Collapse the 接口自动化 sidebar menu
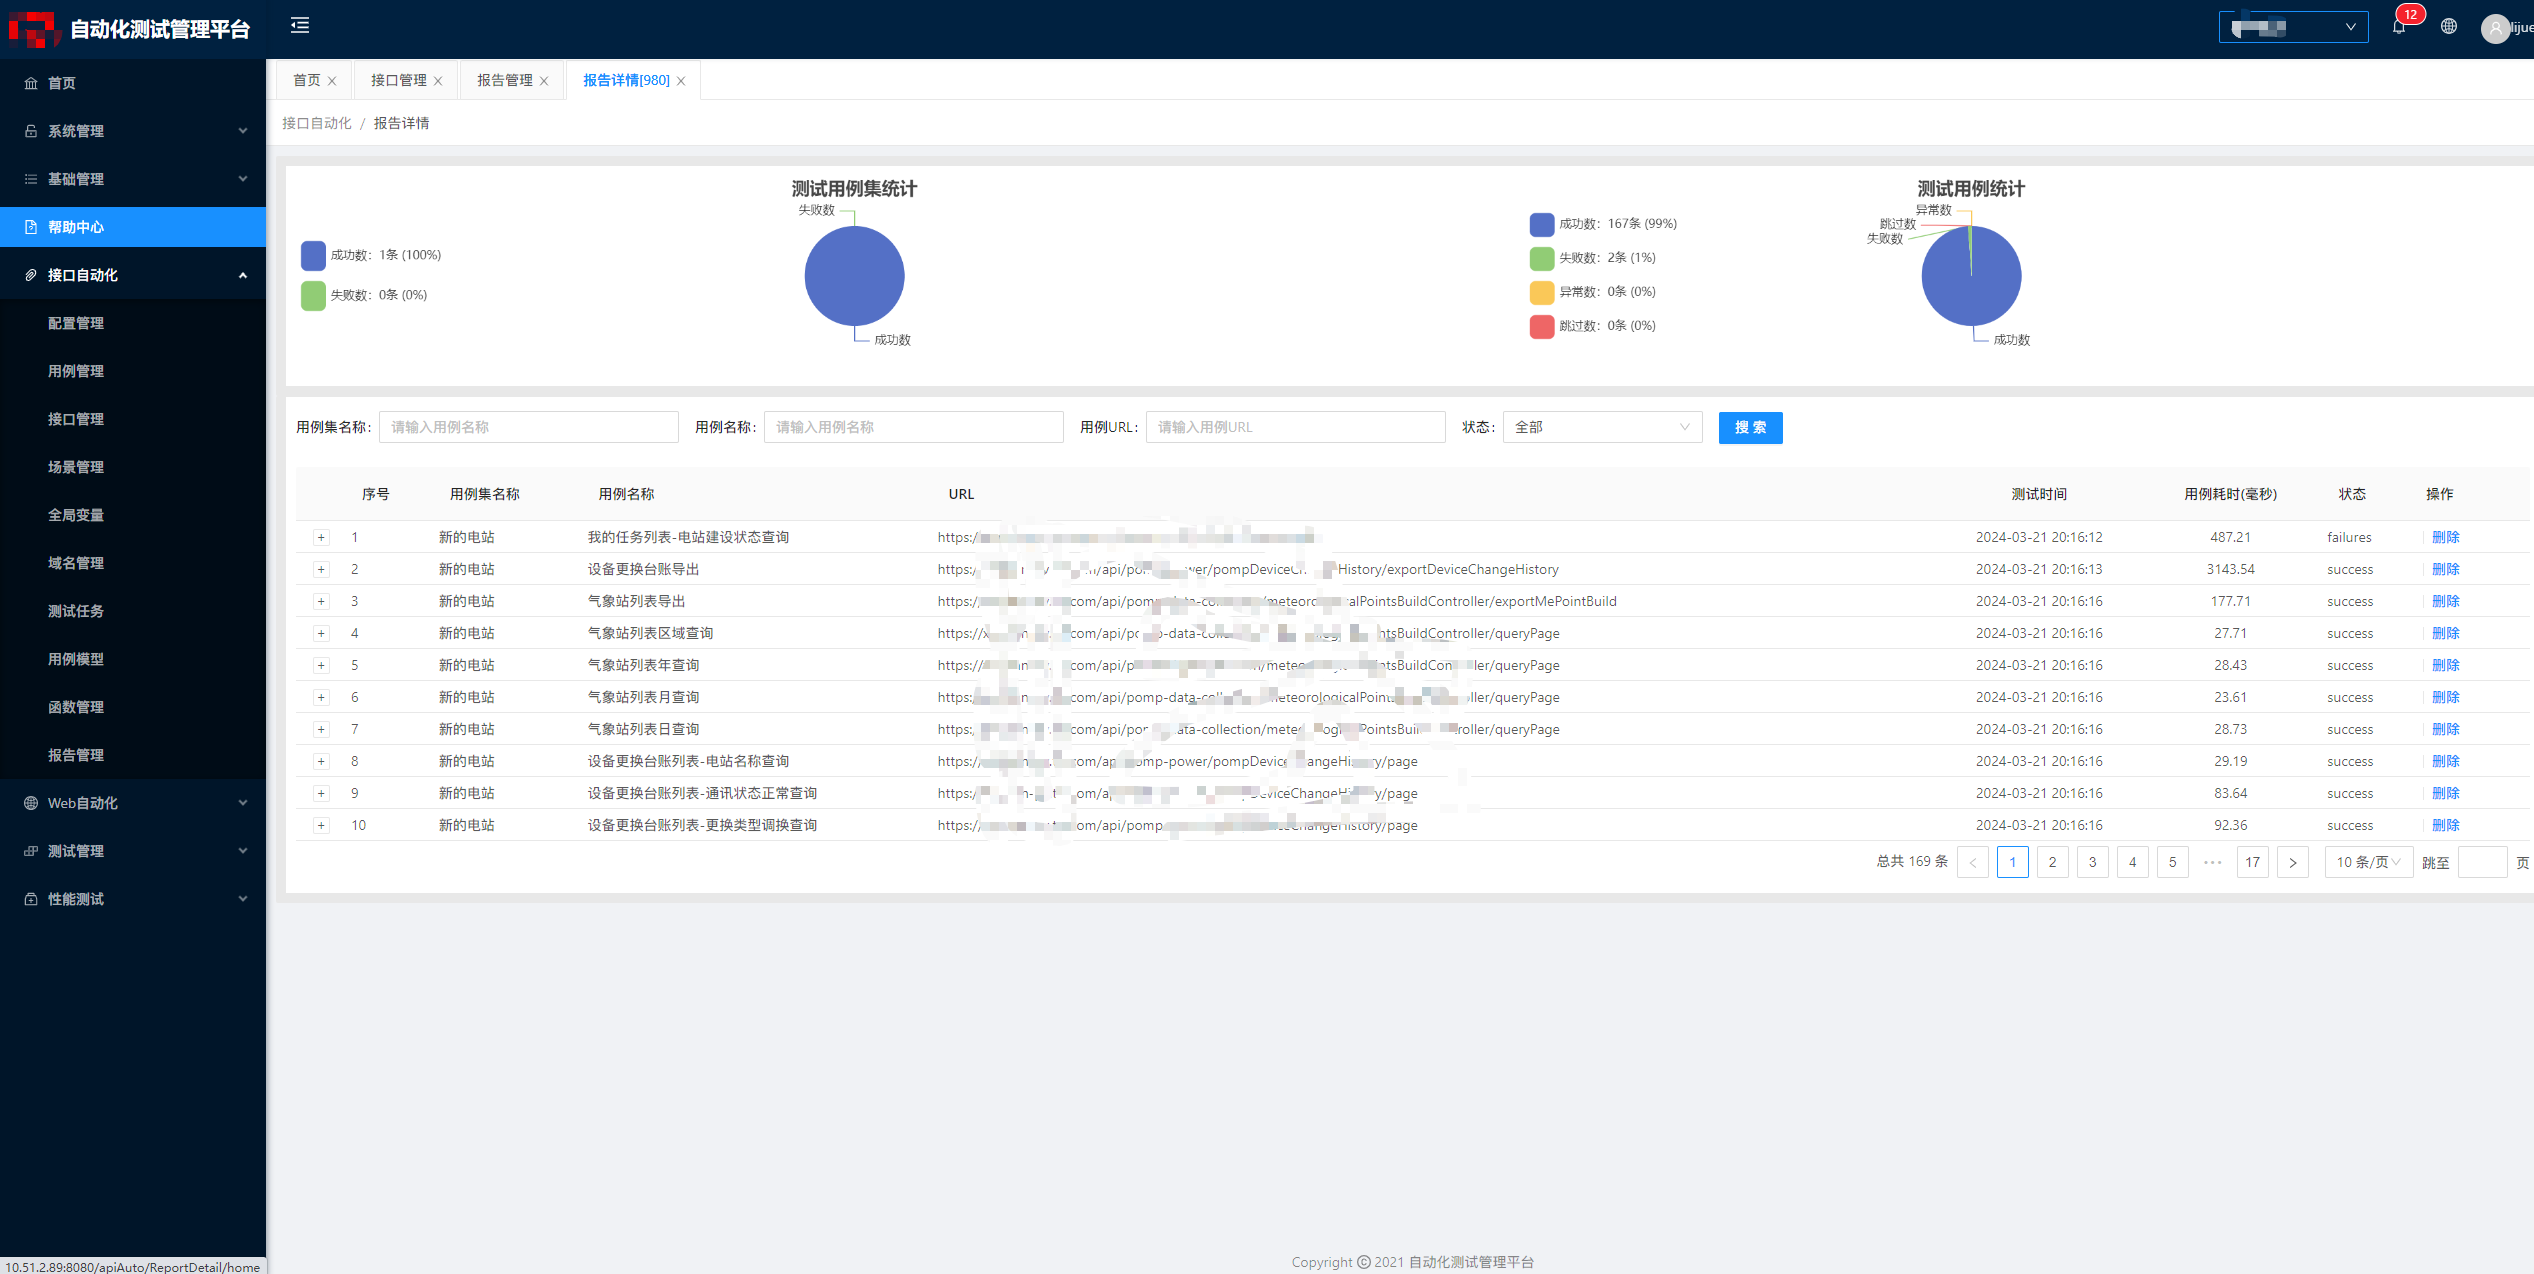This screenshot has width=2534, height=1274. 133,275
